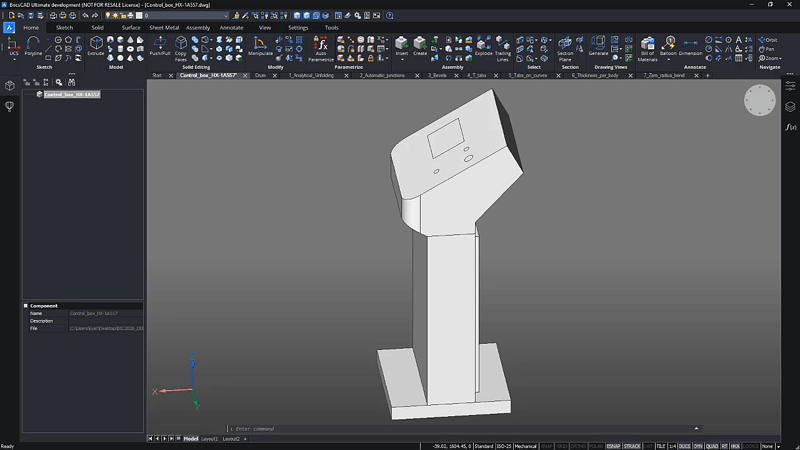The image size is (800, 450).
Task: Select Control_box_HX-1A557 in the browser tree
Action: click(72, 94)
